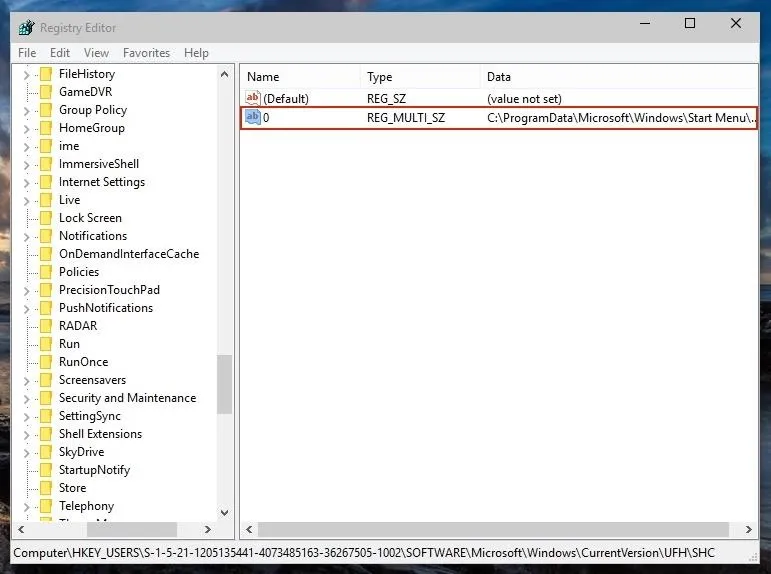Image resolution: width=771 pixels, height=574 pixels.
Task: Open the File menu
Action: point(27,53)
